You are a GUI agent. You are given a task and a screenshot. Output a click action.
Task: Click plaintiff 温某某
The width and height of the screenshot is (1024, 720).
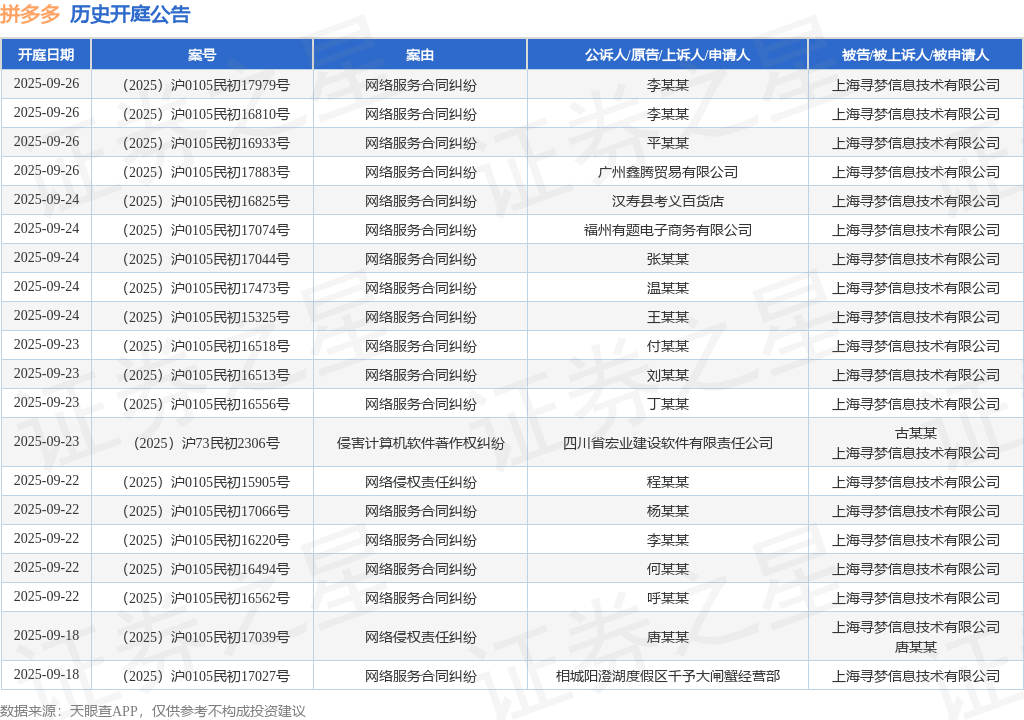(667, 288)
